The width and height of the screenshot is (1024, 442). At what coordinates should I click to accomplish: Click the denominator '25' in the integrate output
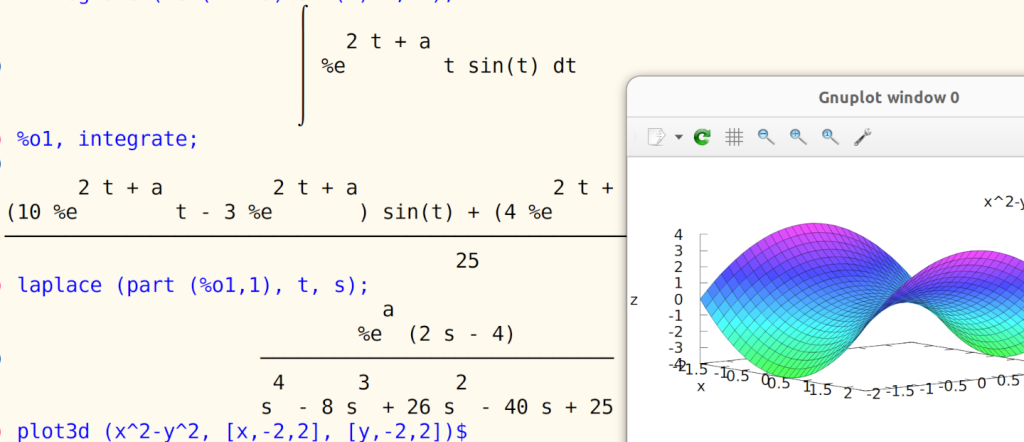[468, 261]
